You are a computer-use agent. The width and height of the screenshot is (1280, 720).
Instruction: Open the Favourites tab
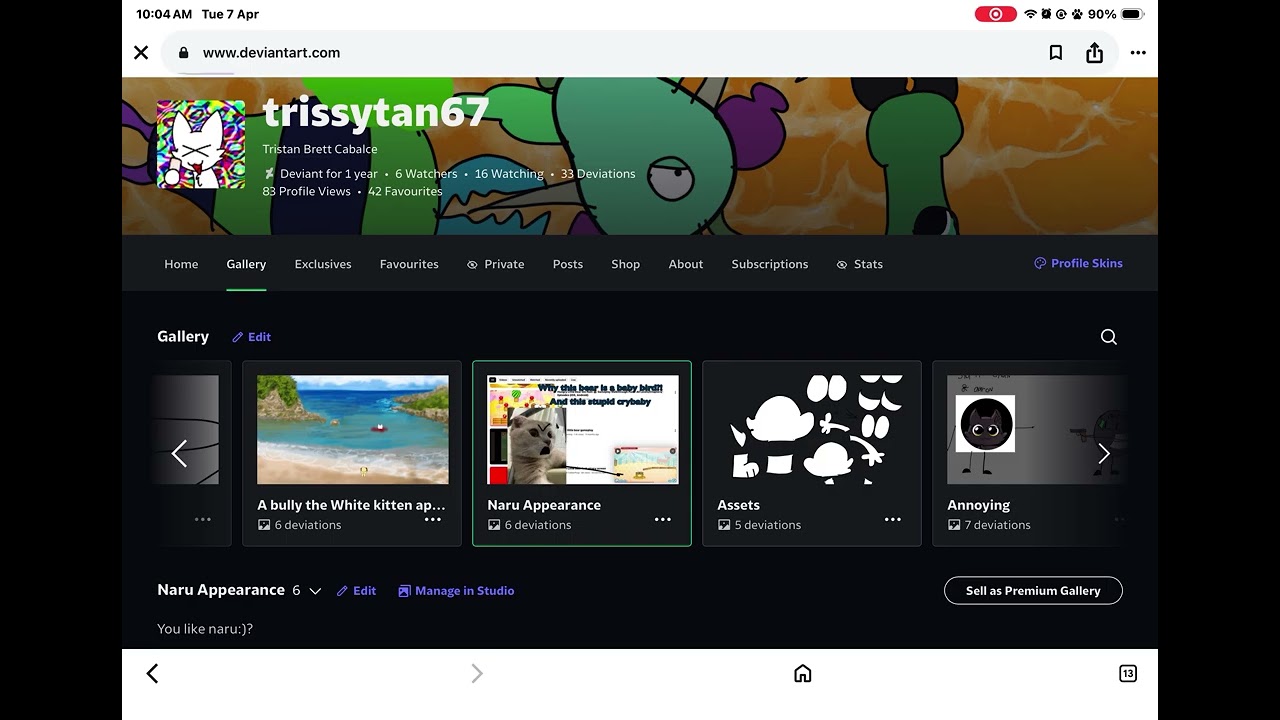(x=409, y=264)
